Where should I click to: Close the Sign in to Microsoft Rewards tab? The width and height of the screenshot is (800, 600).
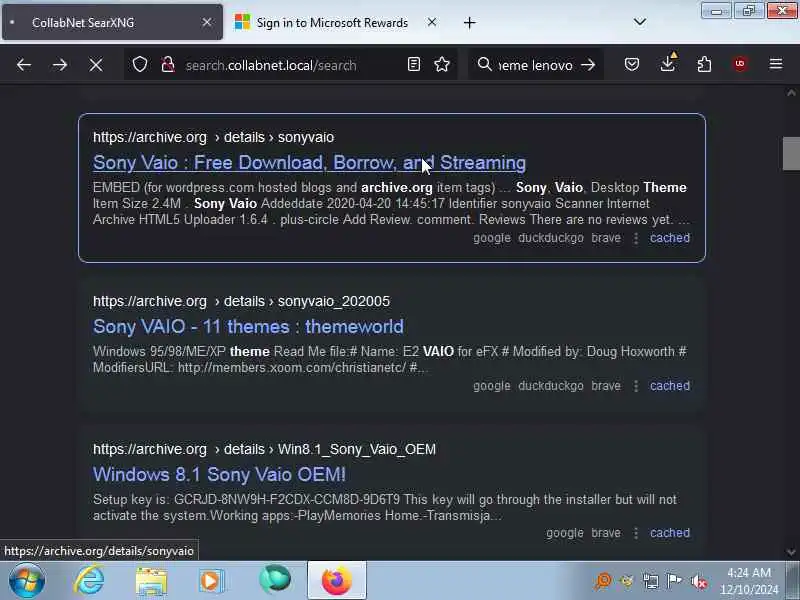432,22
